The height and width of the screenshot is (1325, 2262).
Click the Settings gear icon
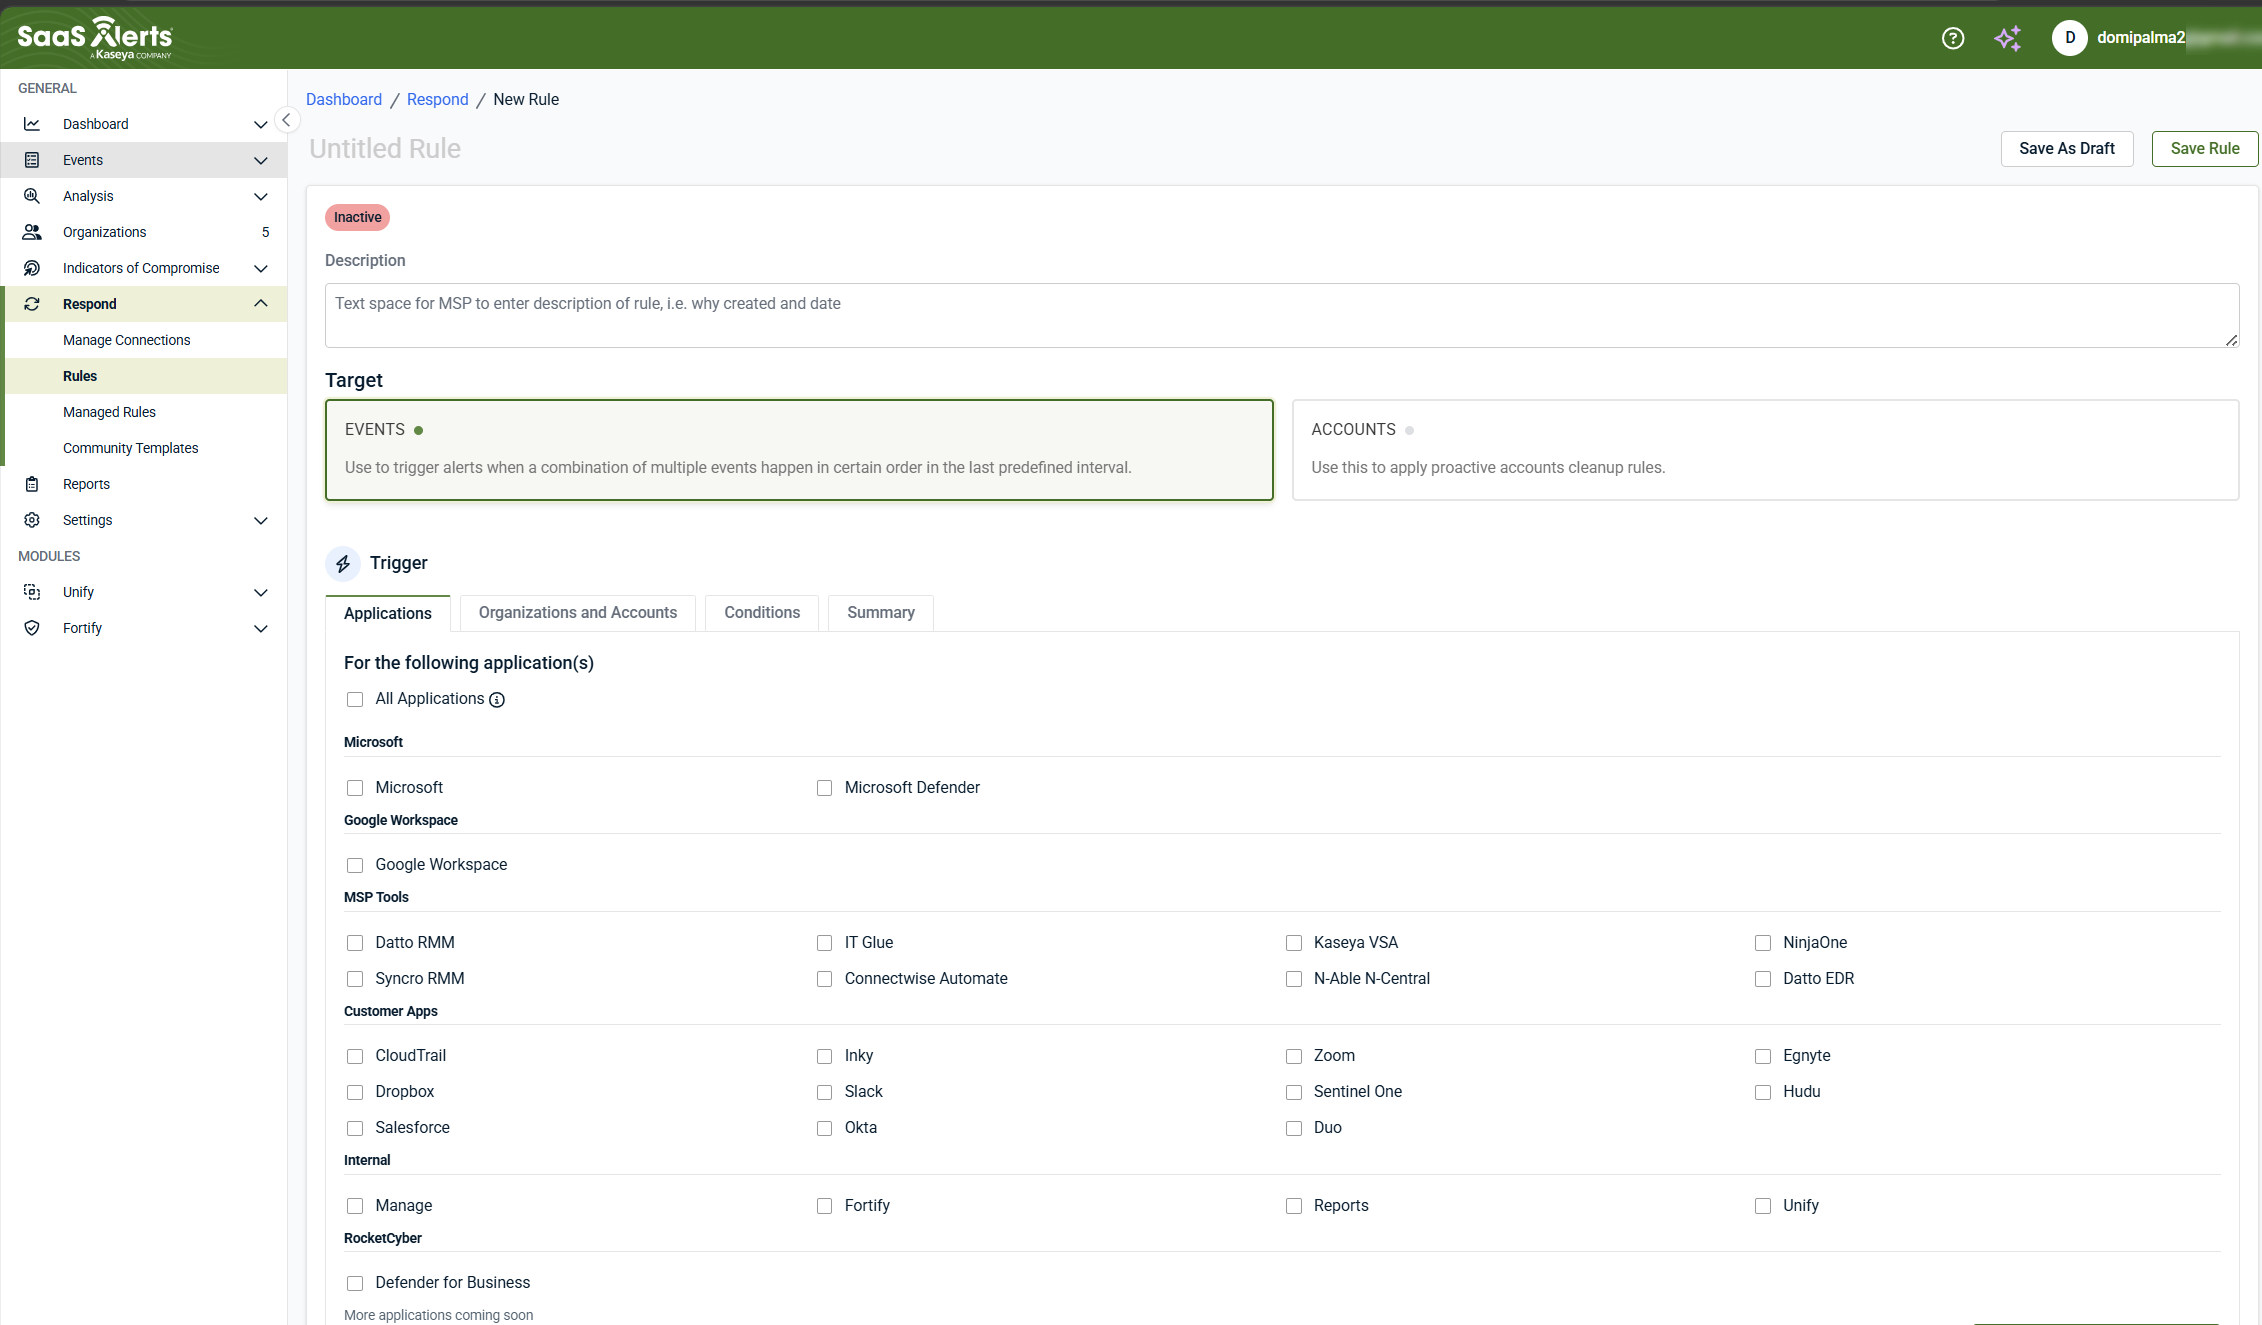click(32, 520)
